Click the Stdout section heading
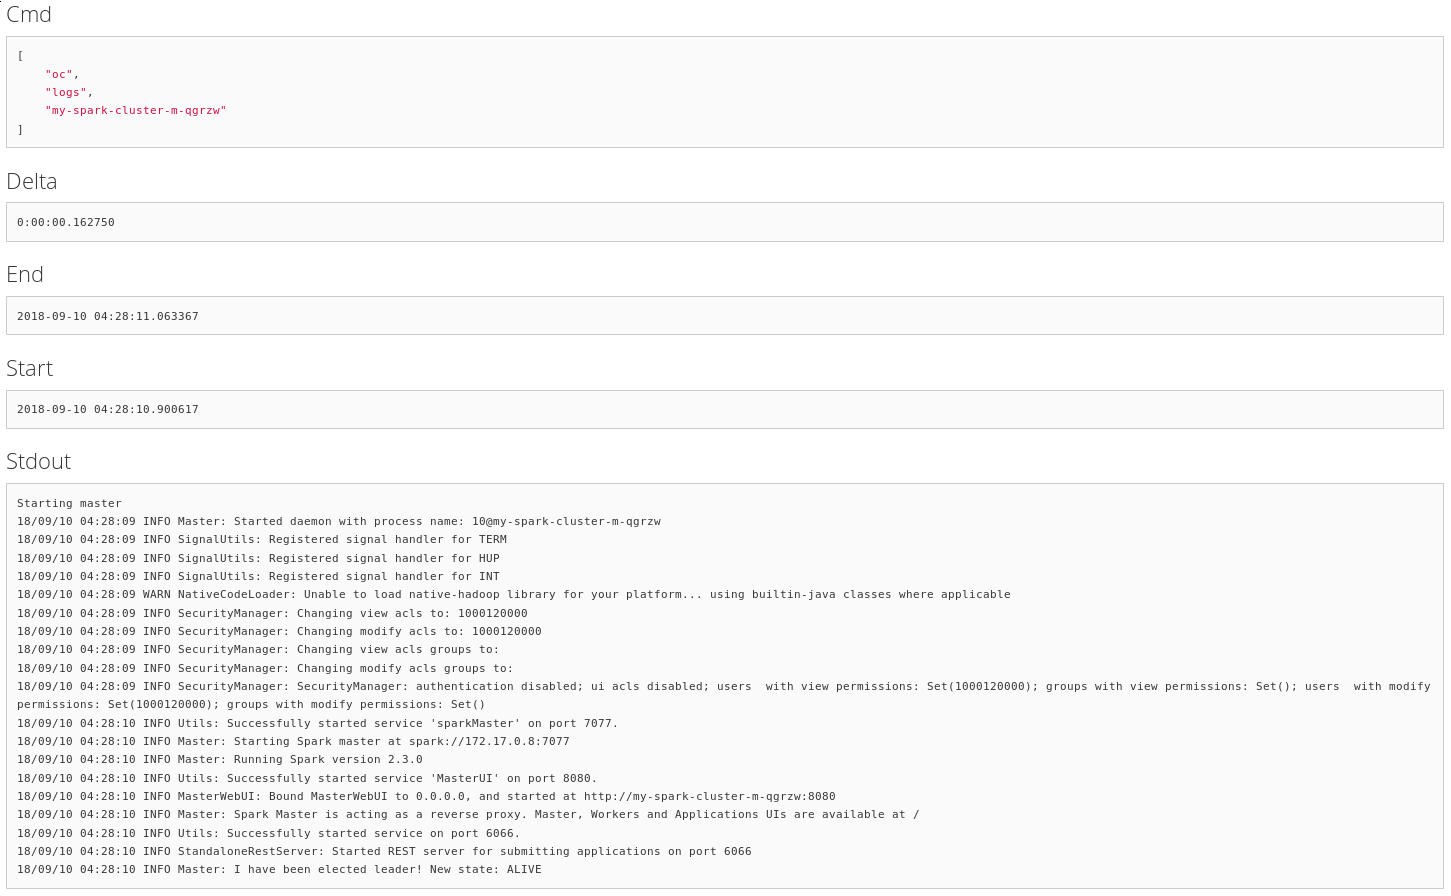Screen dimensions: 1451x896 [39, 462]
